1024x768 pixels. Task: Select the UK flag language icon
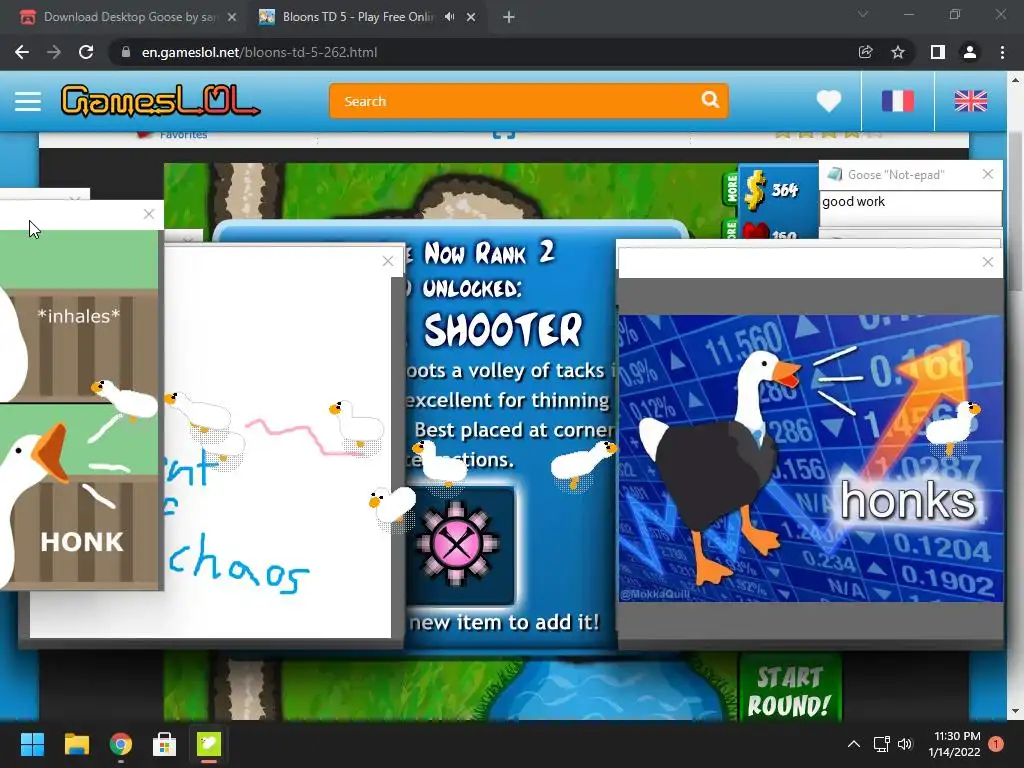coord(971,101)
